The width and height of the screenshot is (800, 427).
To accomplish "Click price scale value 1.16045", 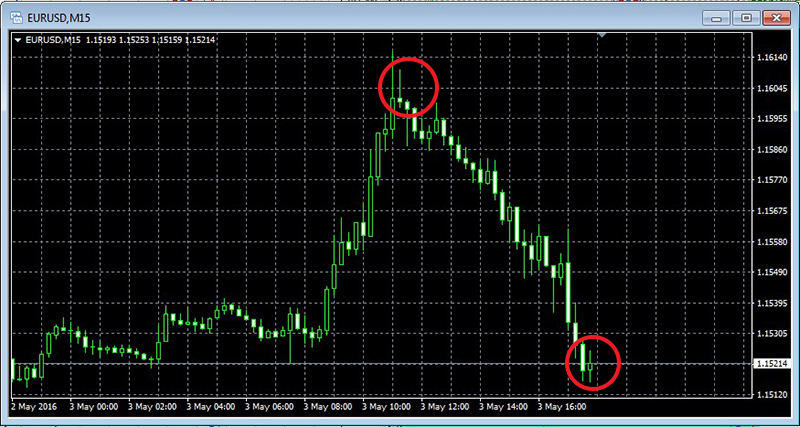I will [770, 88].
